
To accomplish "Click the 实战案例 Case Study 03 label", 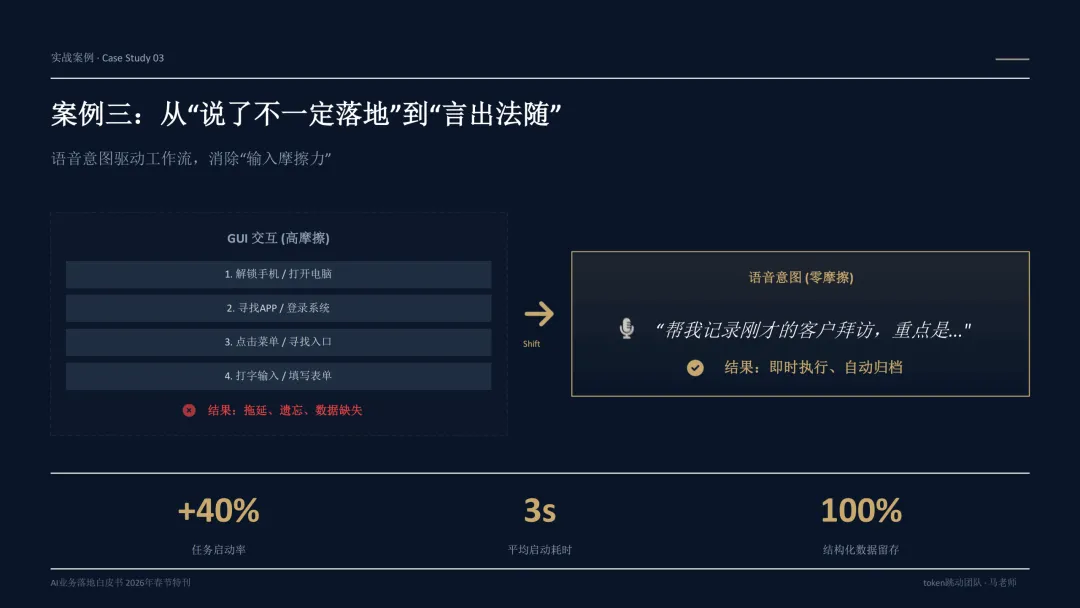I will coord(107,58).
